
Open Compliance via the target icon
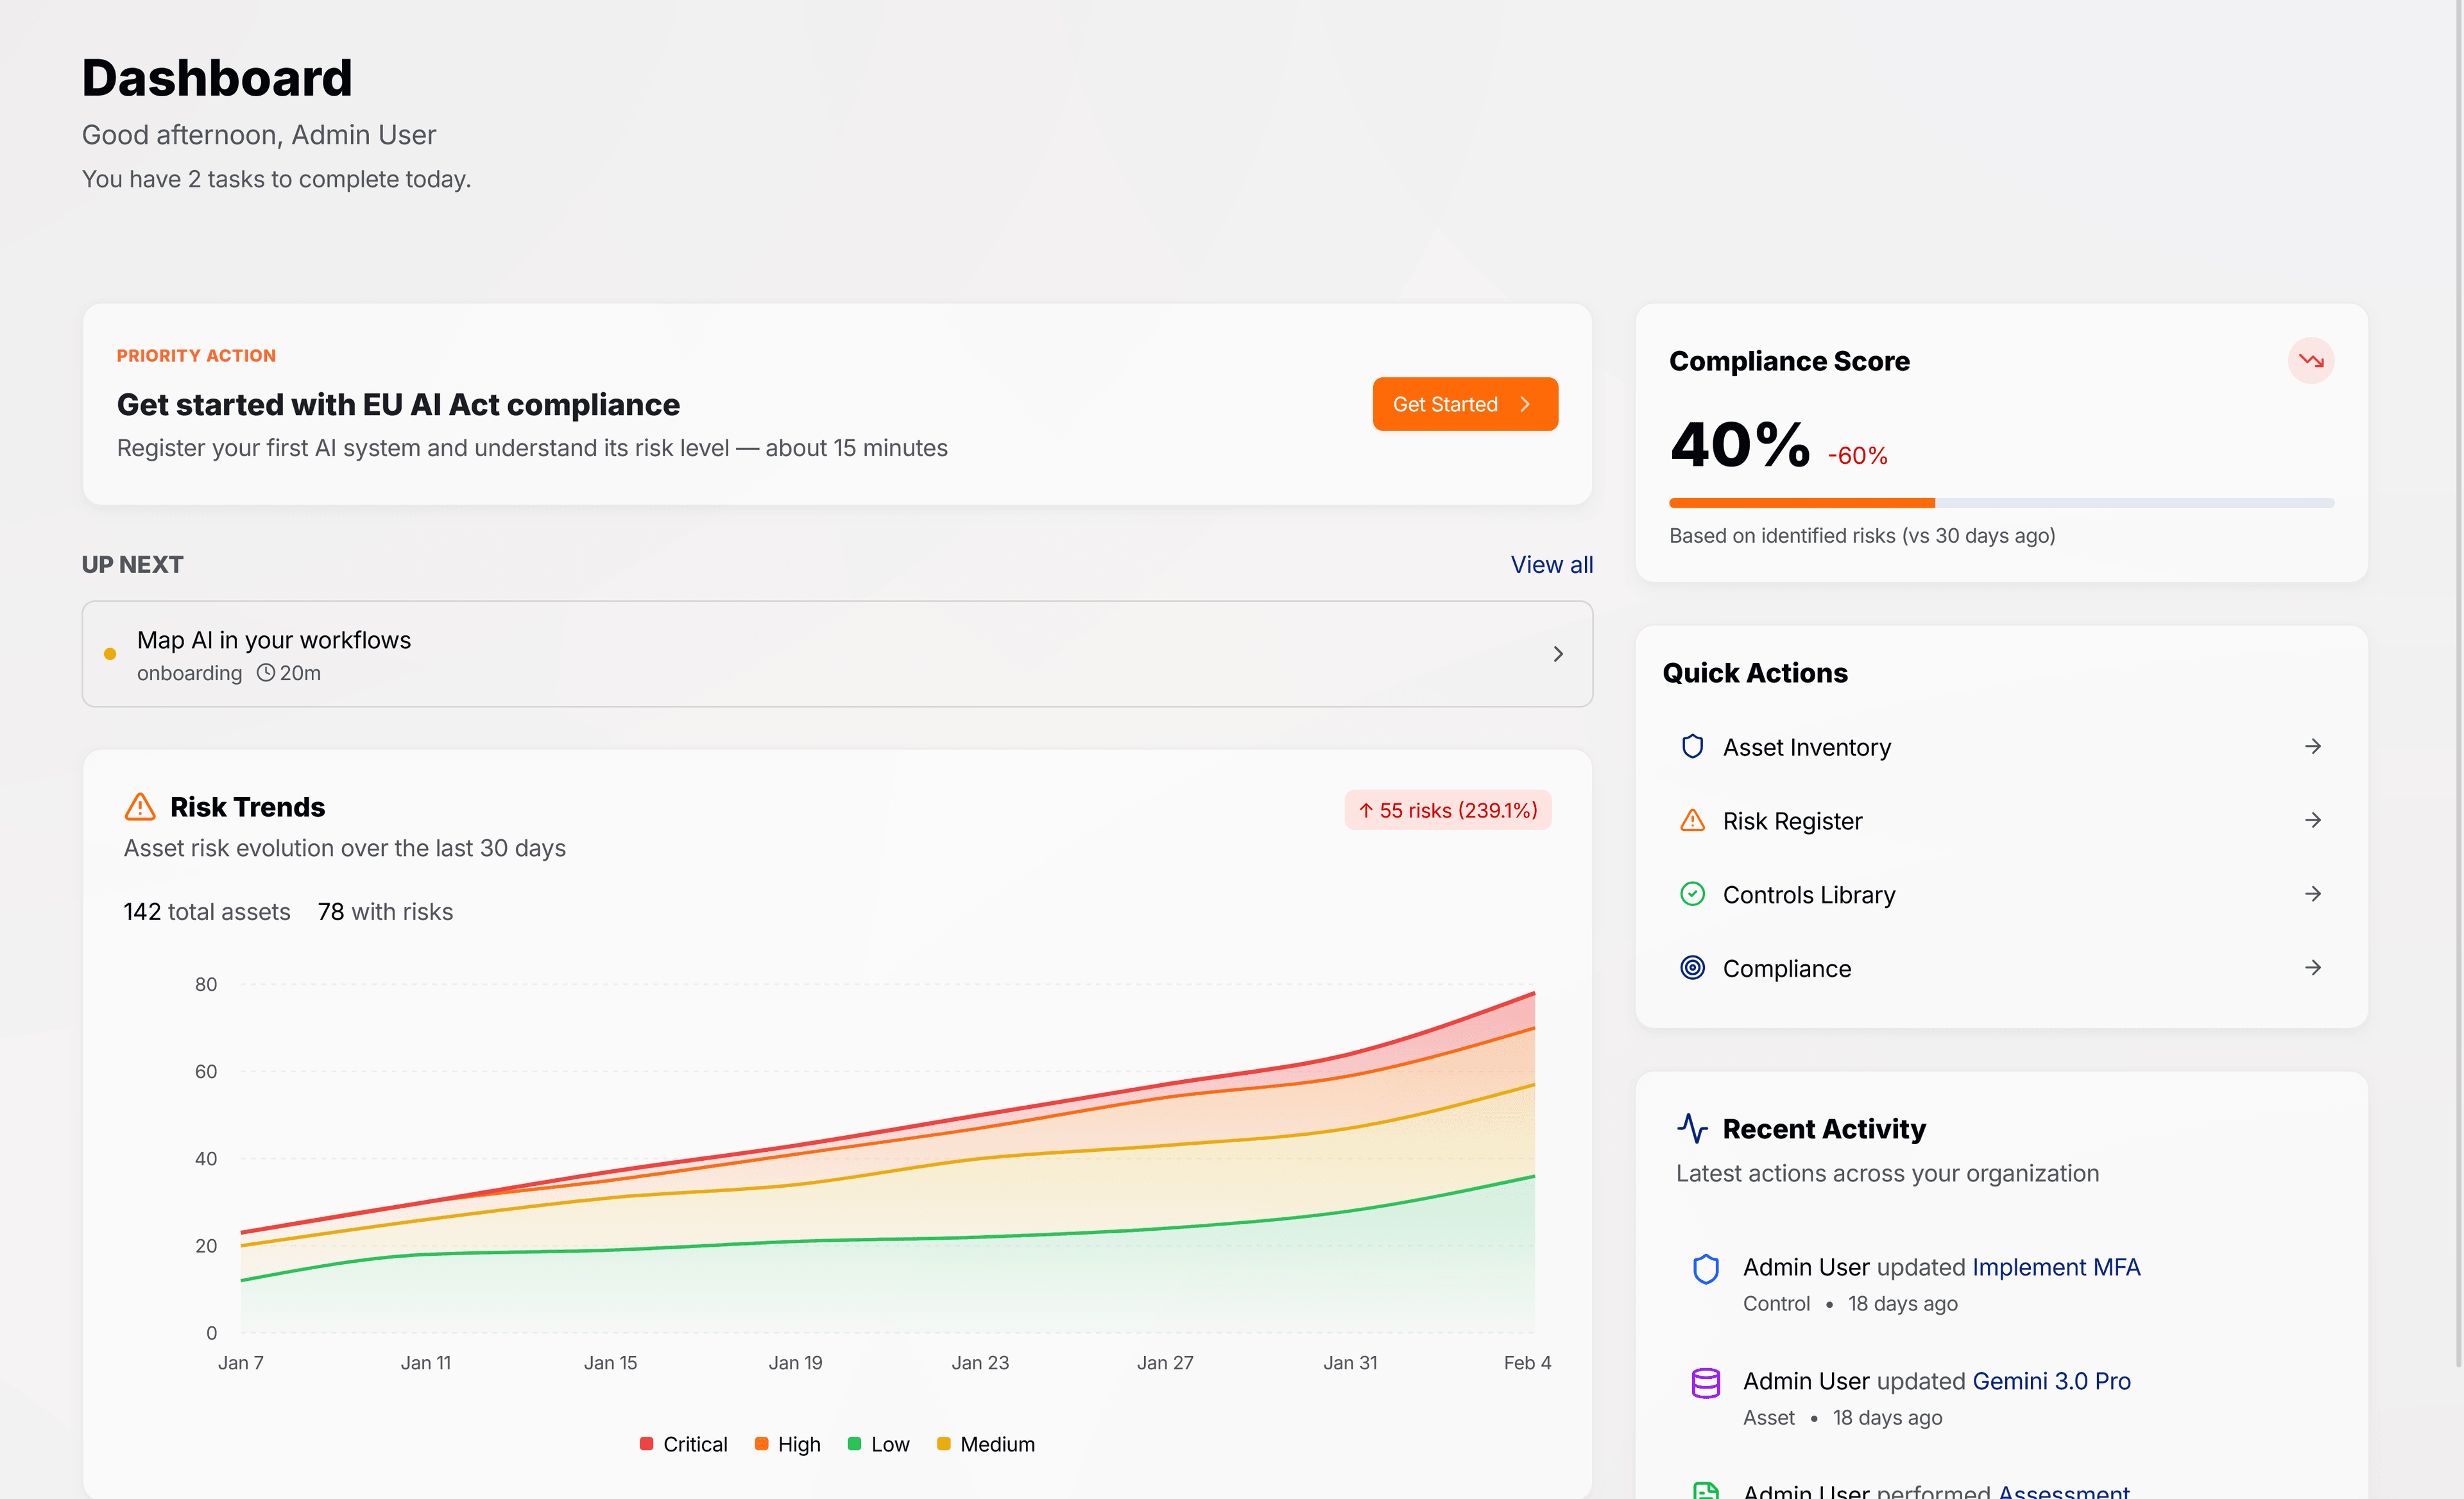click(1692, 967)
